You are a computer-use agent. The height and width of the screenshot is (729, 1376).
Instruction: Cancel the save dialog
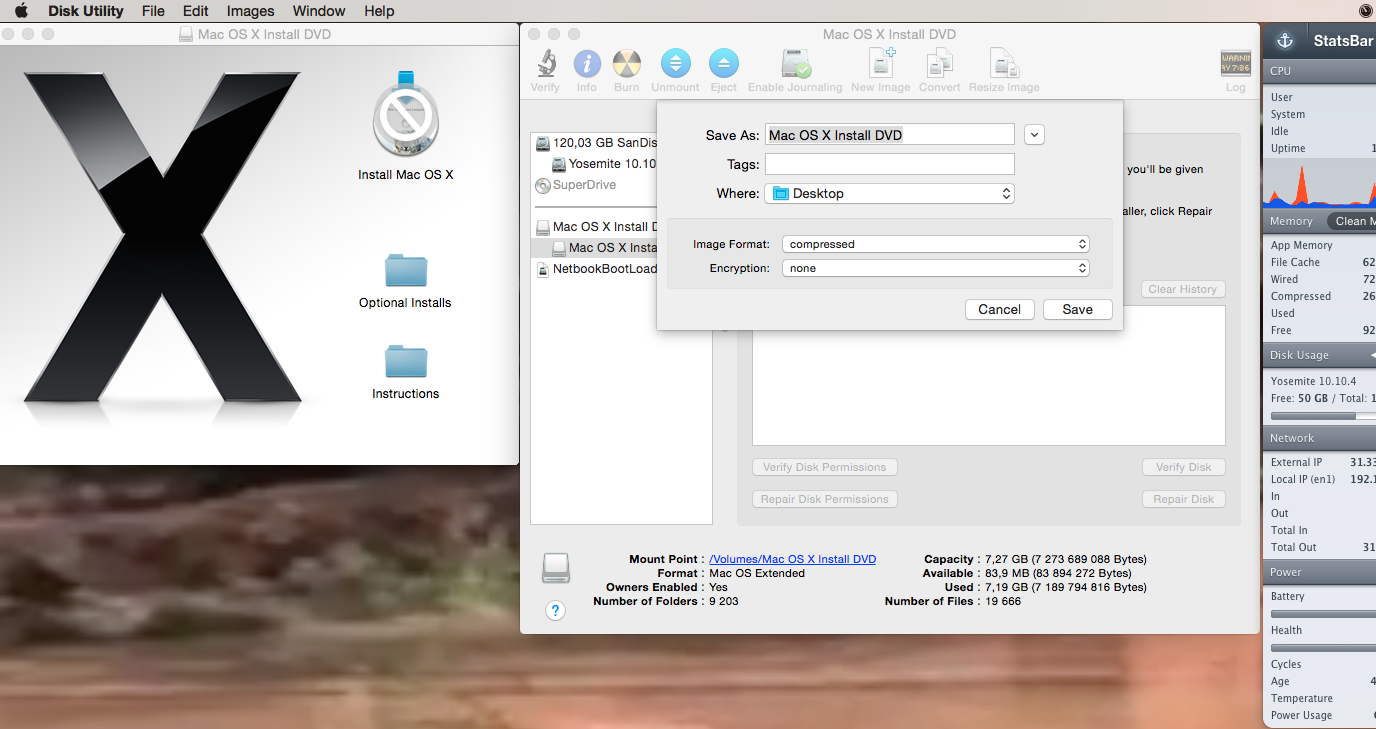(1000, 309)
